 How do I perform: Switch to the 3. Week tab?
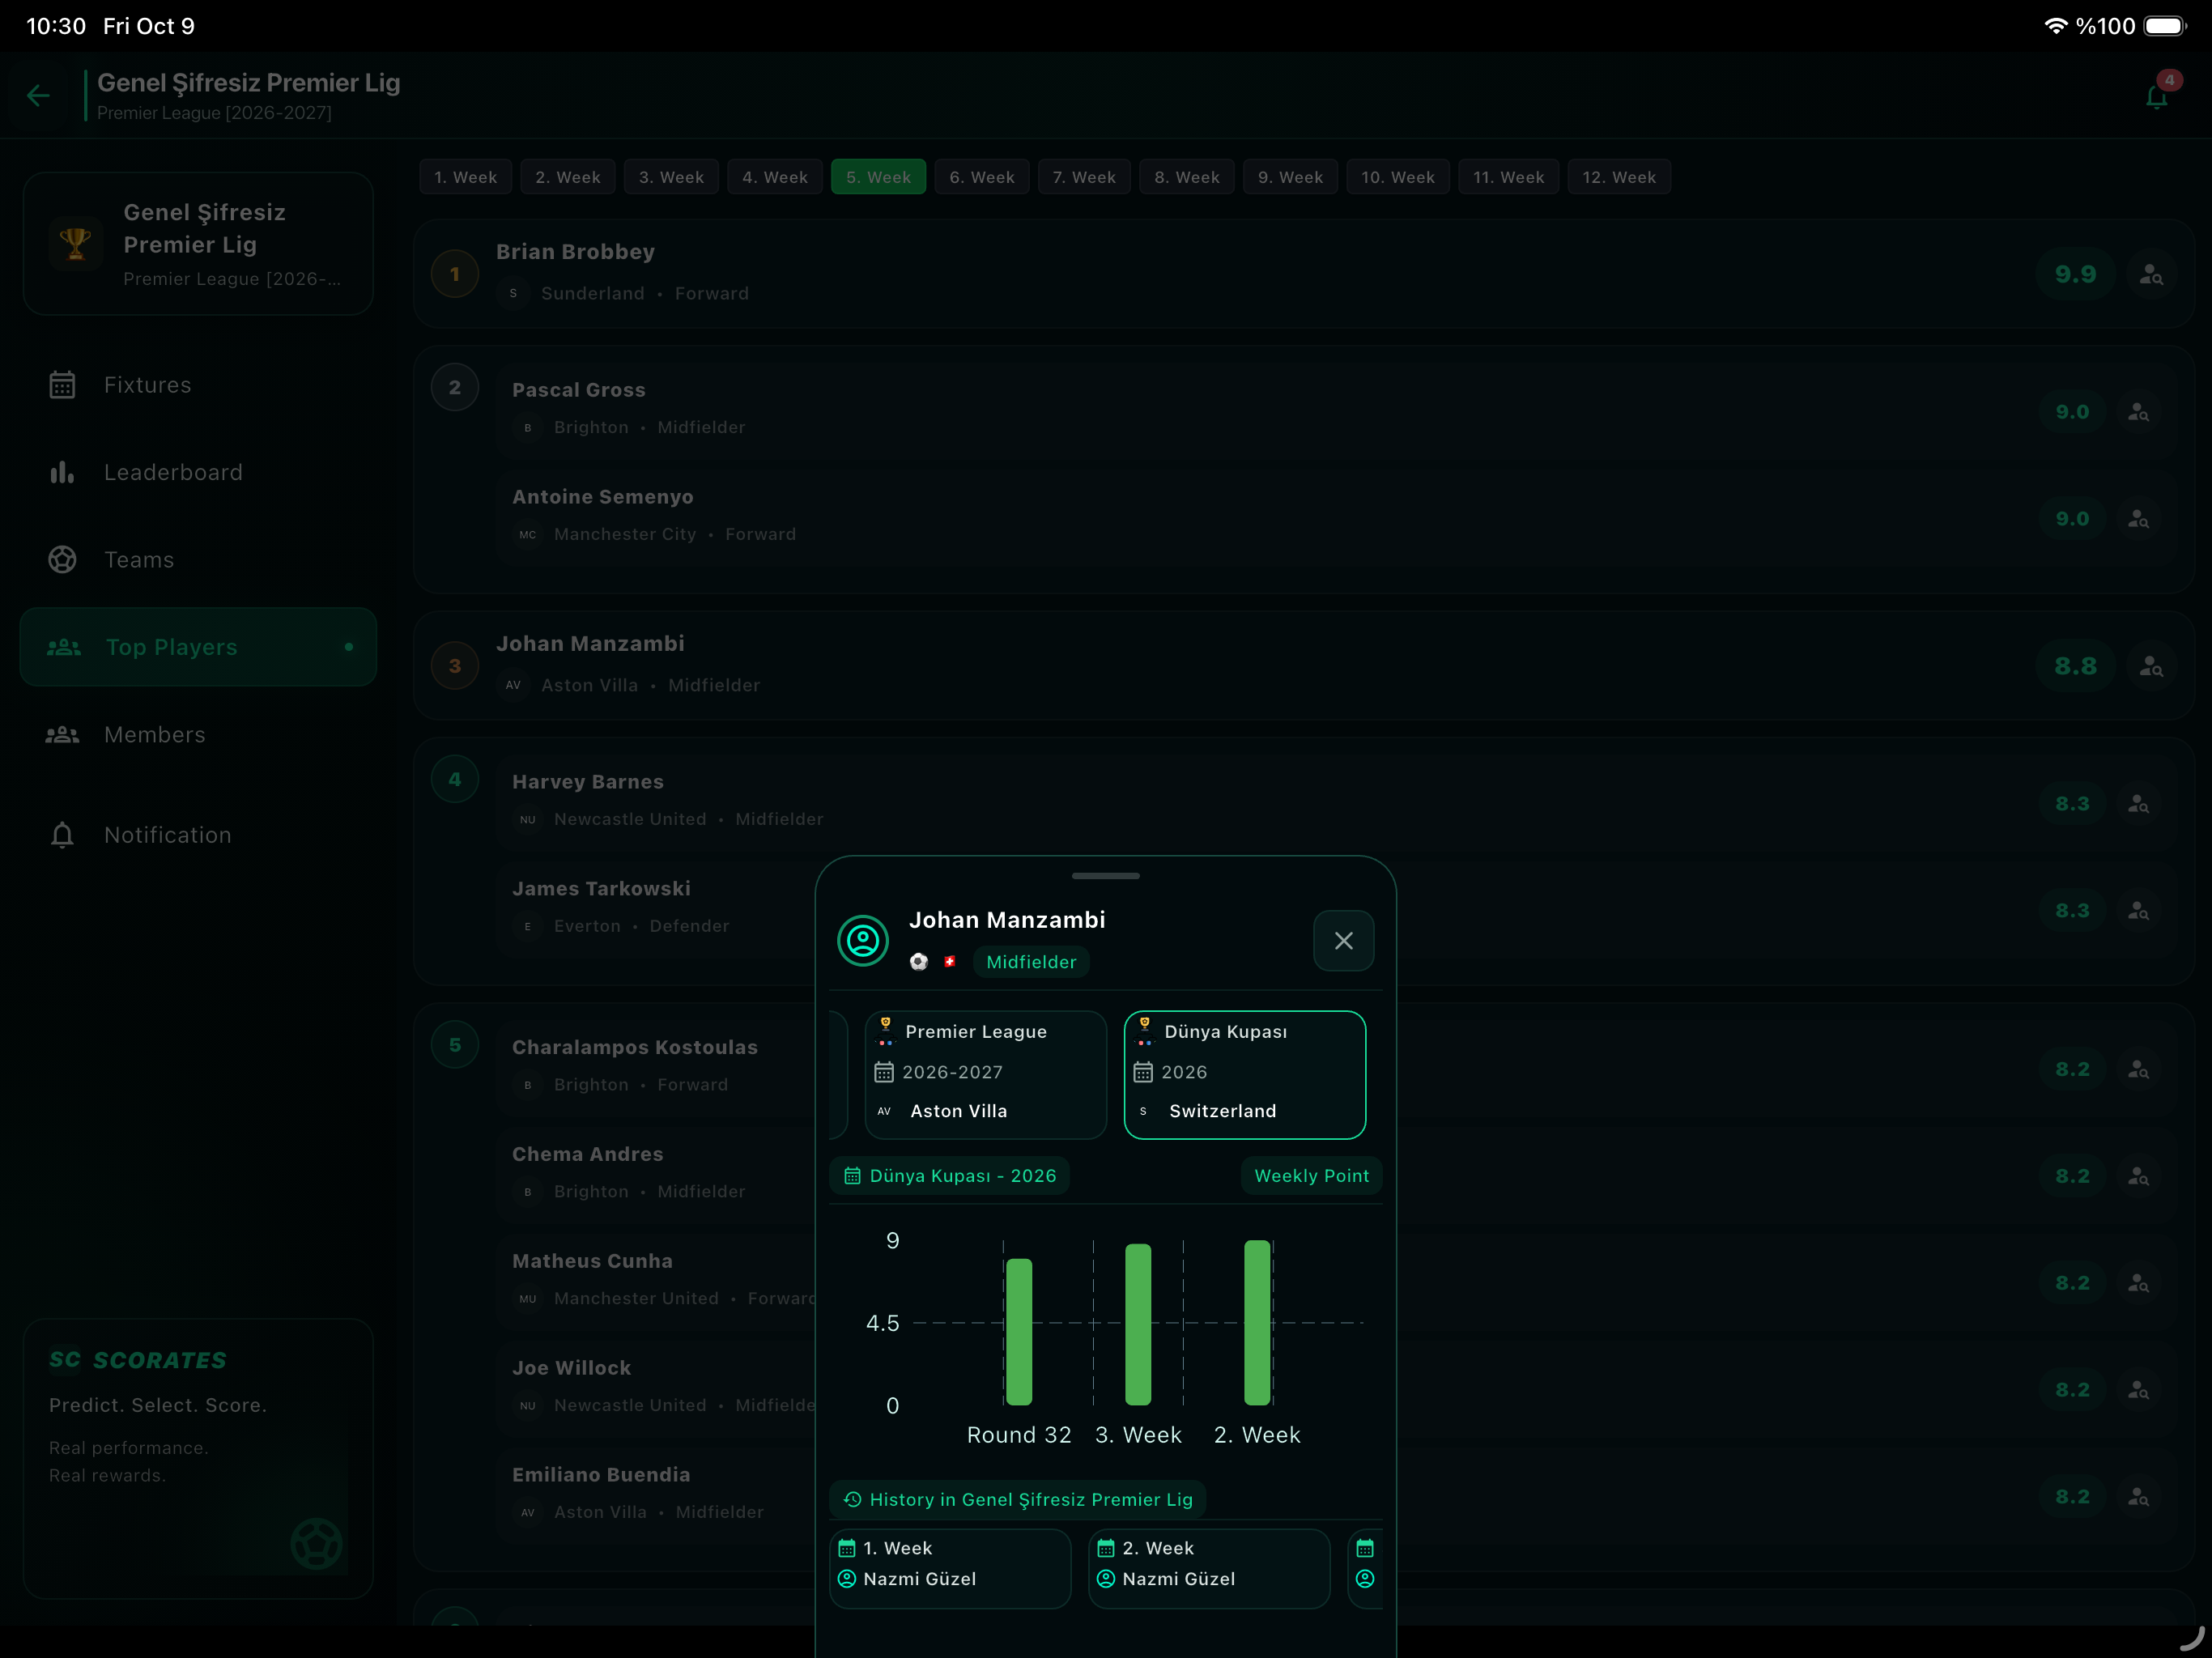tap(671, 177)
